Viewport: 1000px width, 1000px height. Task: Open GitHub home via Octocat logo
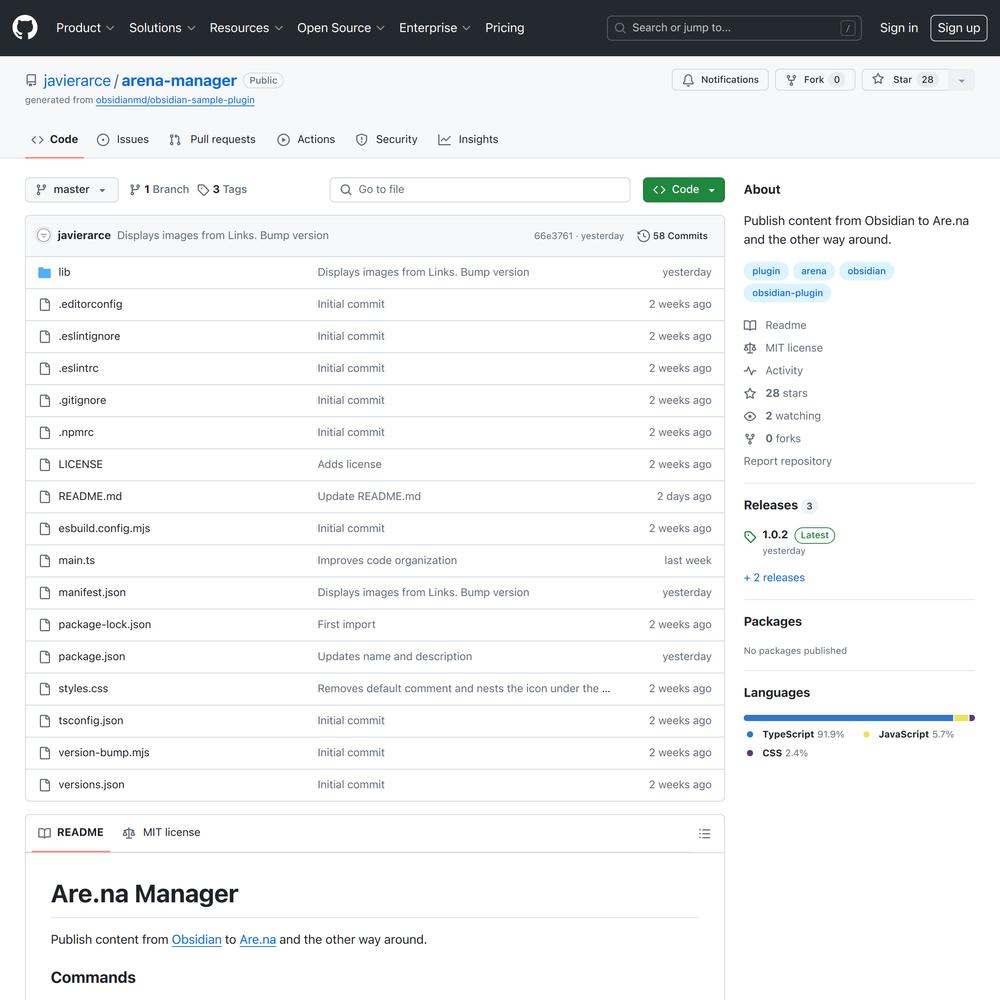coord(25,27)
